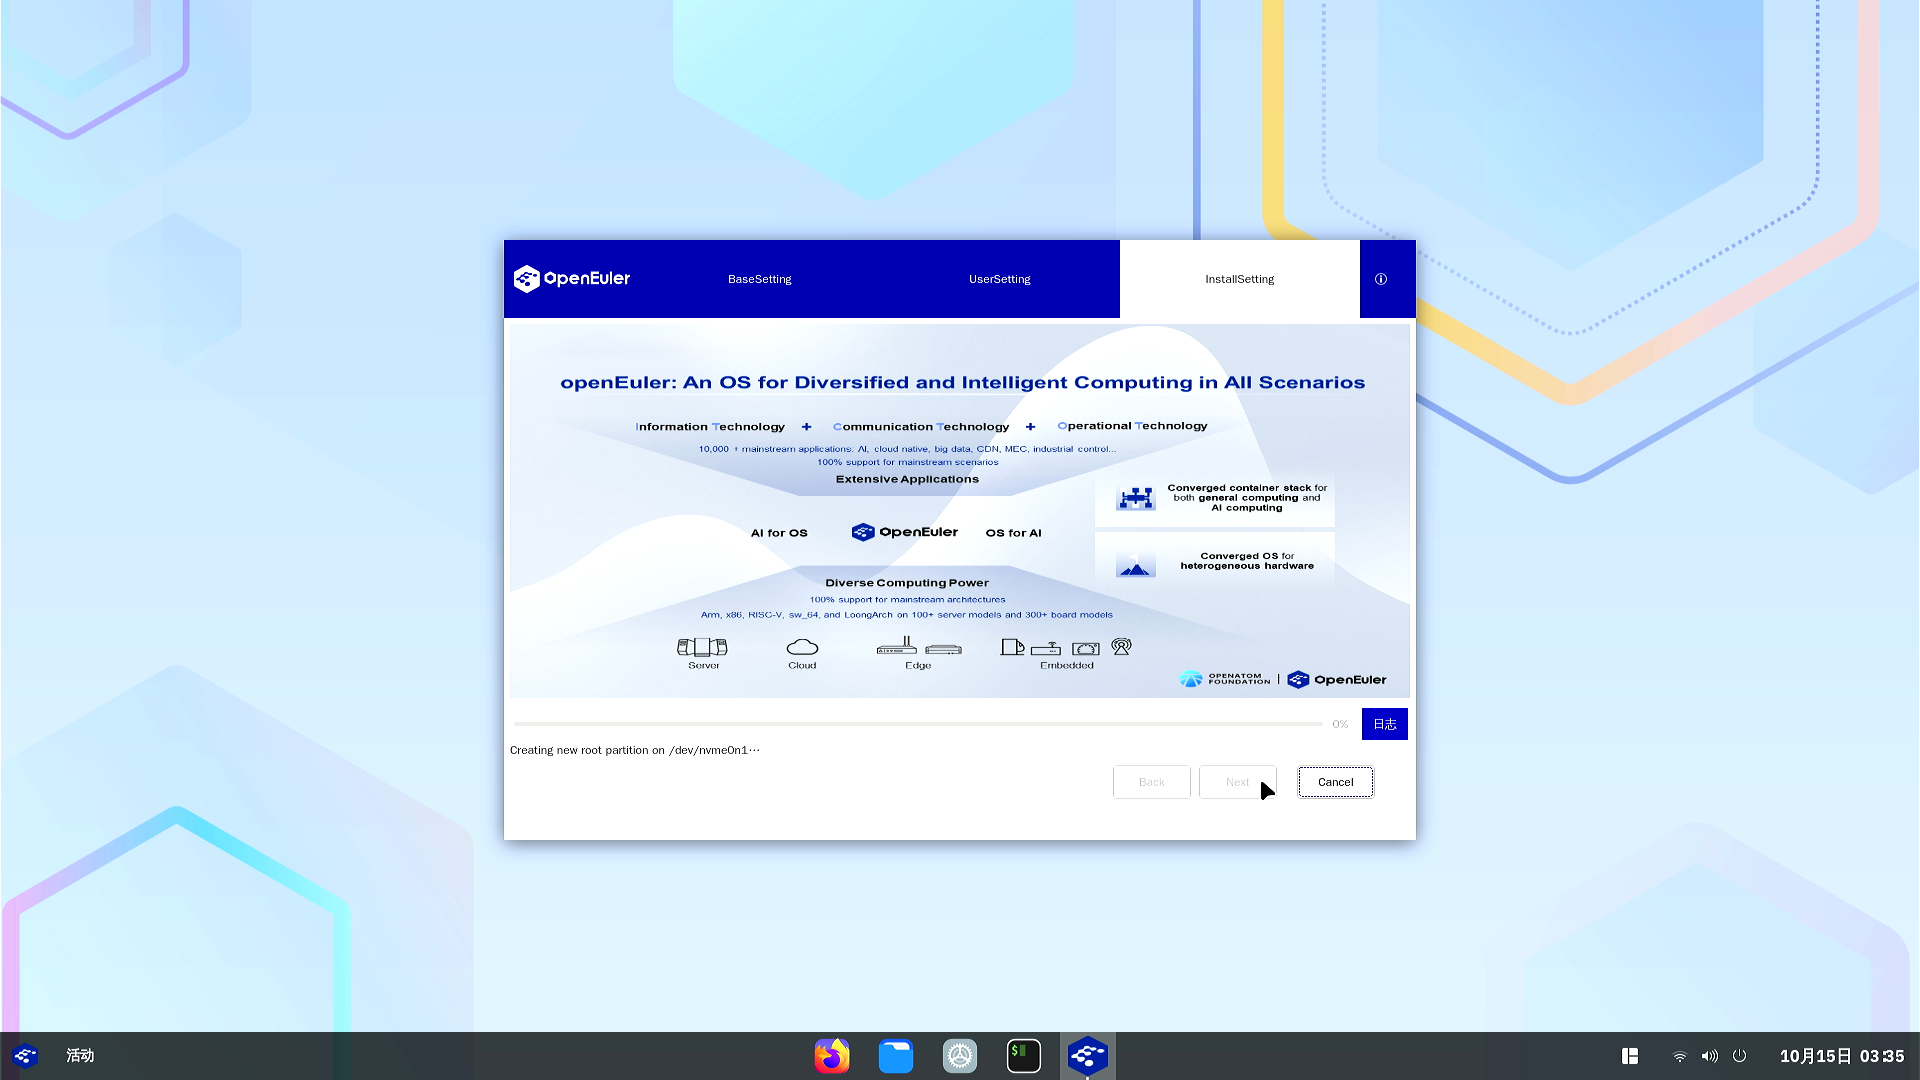Open the Files manager from dock
Viewport: 1920px width, 1080px height.
pos(895,1055)
